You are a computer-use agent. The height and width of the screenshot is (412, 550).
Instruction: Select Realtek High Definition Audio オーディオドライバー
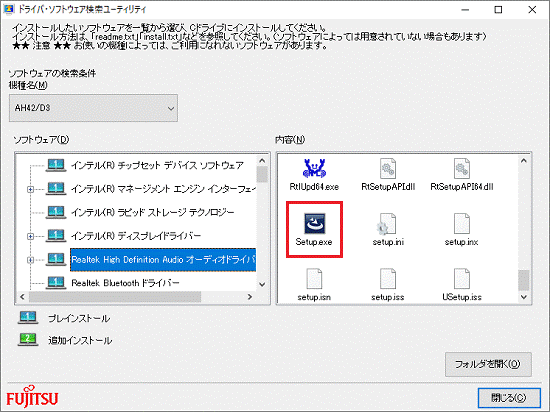[x=163, y=259]
